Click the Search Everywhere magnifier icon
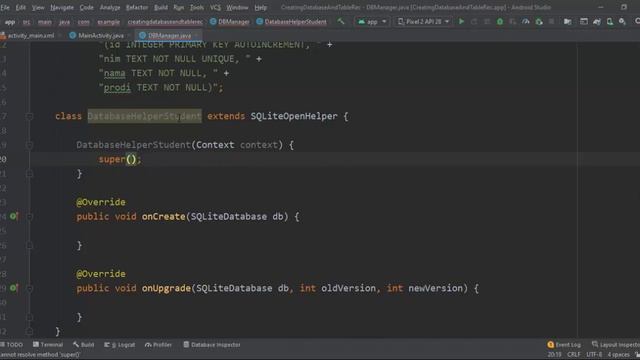 pyautogui.click(x=637, y=22)
